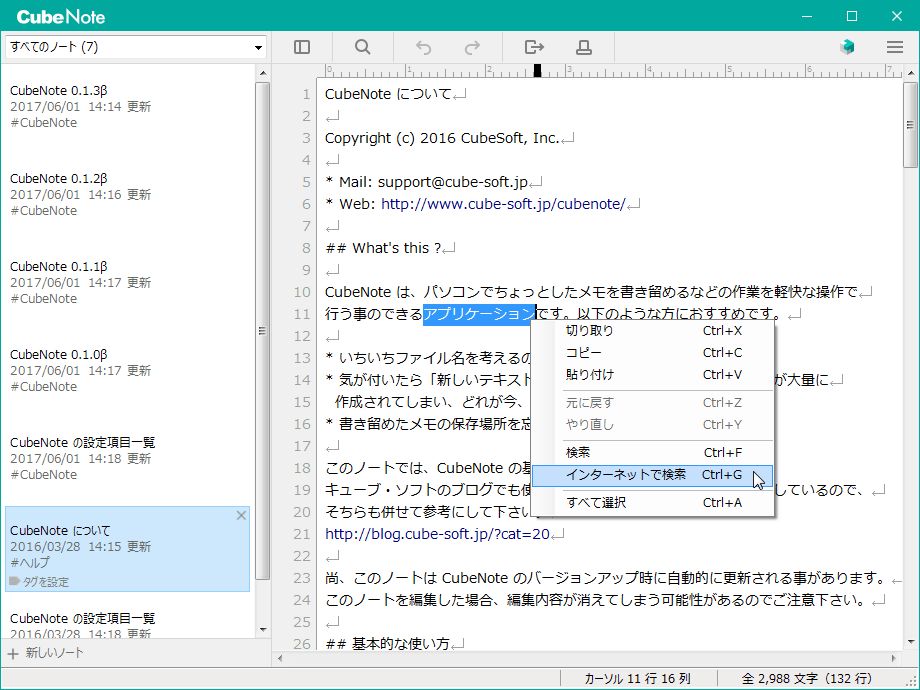This screenshot has width=920, height=690.
Task: Click editor horizontal scrollbar right arrow
Action: coord(894,658)
